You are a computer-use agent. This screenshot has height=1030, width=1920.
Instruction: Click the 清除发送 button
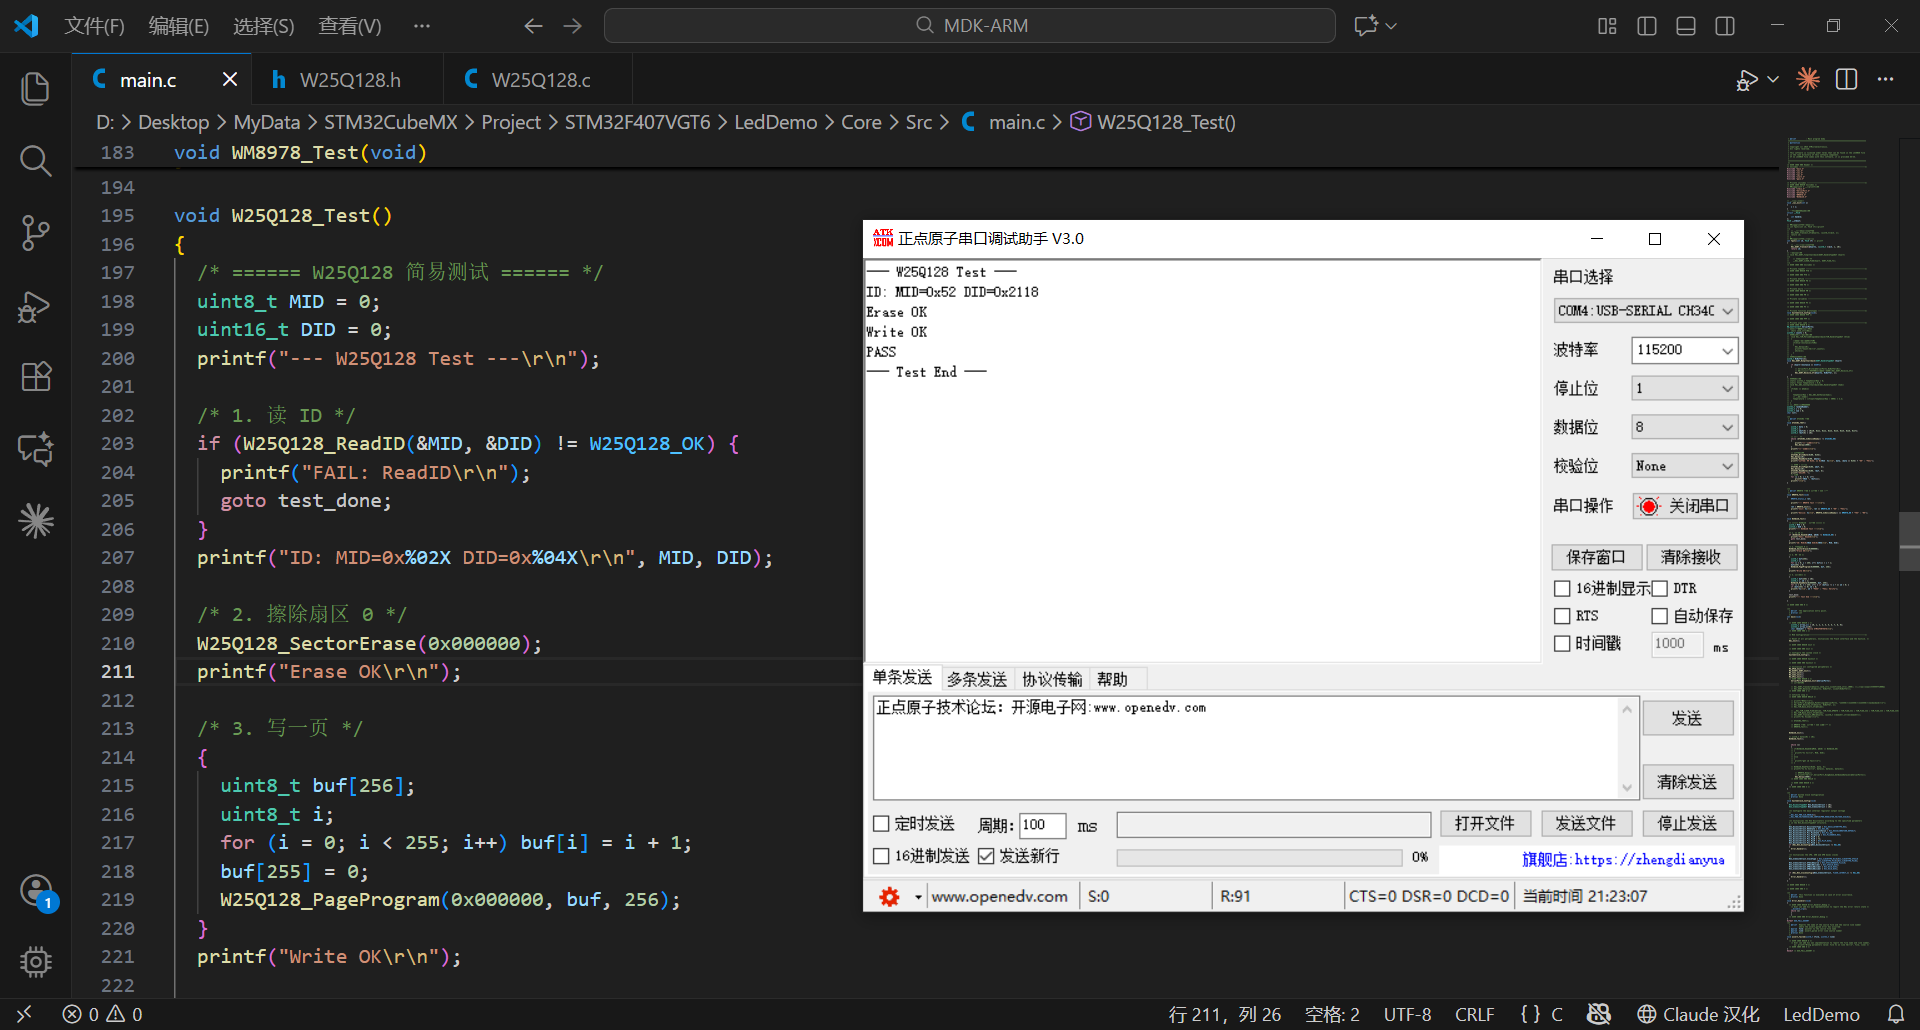point(1688,782)
